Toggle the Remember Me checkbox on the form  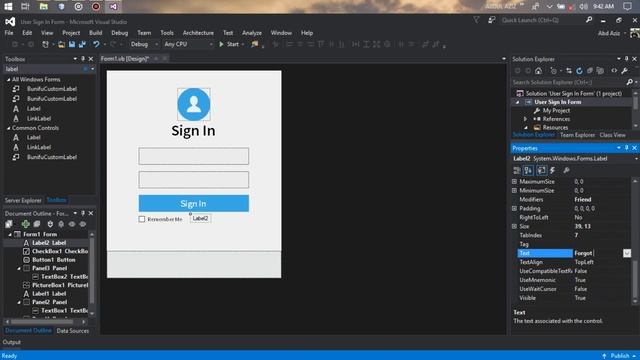[142, 219]
